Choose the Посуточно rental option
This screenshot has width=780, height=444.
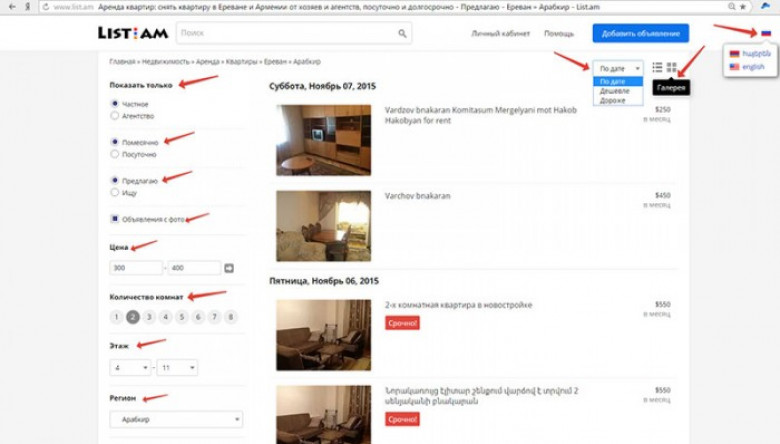[x=115, y=154]
